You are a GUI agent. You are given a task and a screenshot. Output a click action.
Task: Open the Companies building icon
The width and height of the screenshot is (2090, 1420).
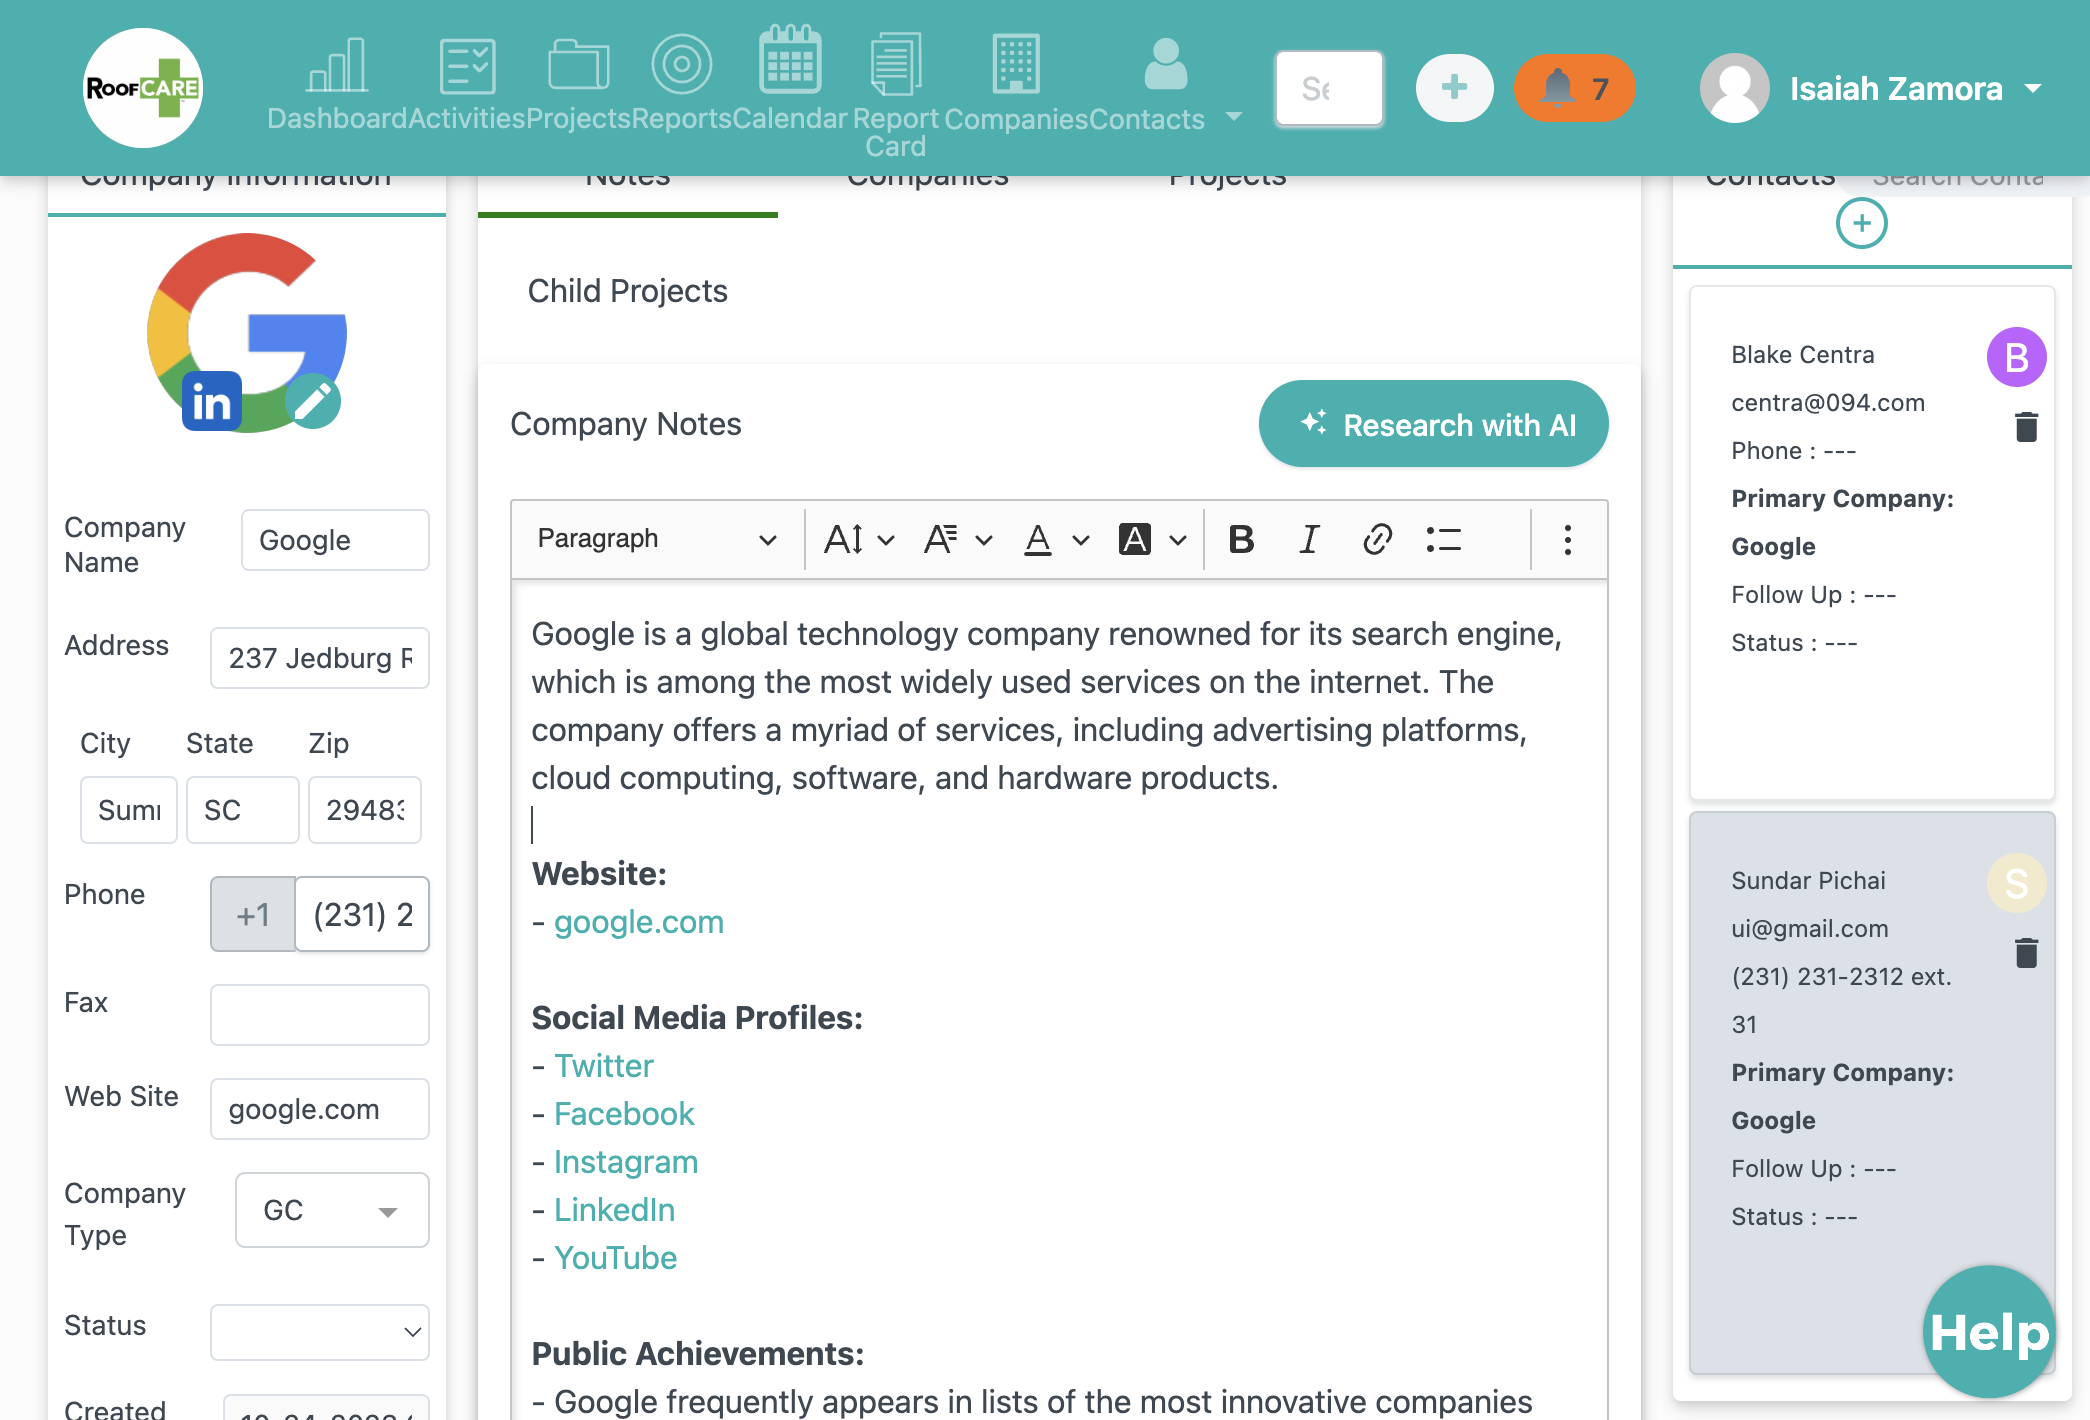tap(1016, 64)
